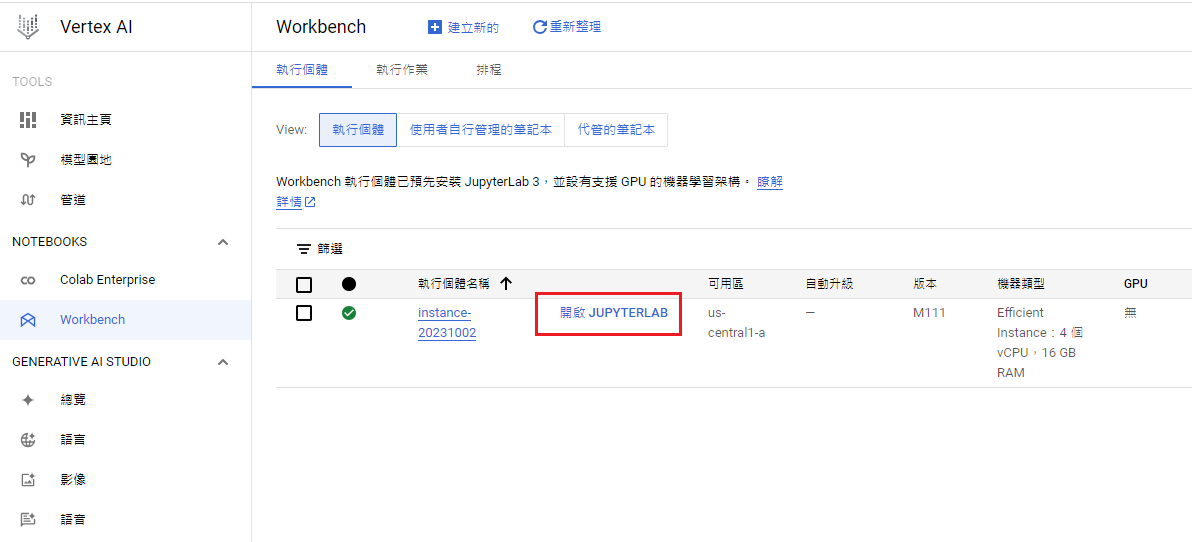This screenshot has width=1192, height=542.
Task: Switch to the 執行作業 tab
Action: point(402,70)
